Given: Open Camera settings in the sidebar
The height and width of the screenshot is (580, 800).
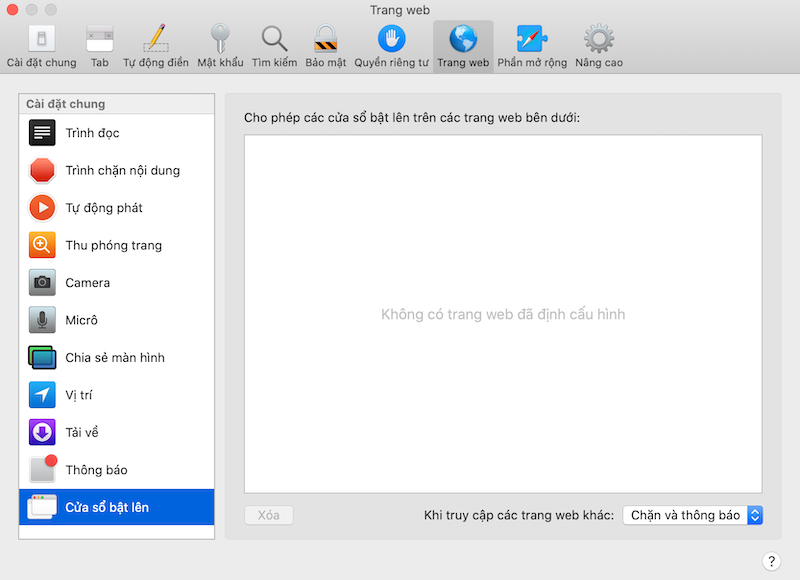Looking at the screenshot, I should point(117,283).
